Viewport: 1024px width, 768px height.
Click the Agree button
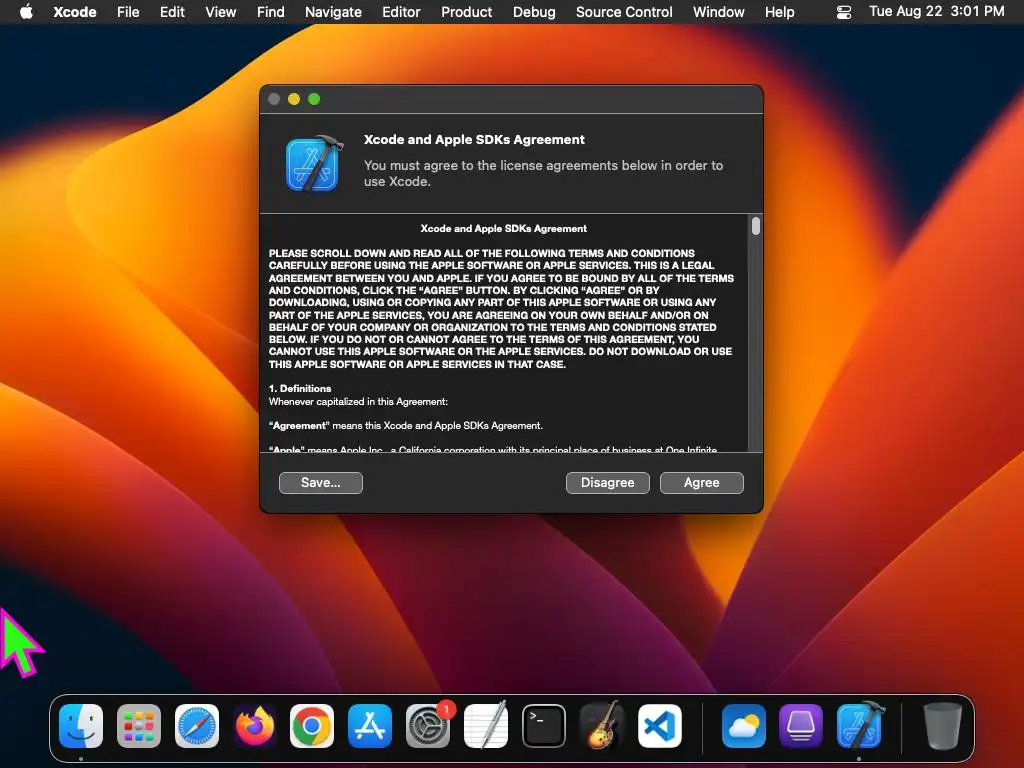point(701,483)
